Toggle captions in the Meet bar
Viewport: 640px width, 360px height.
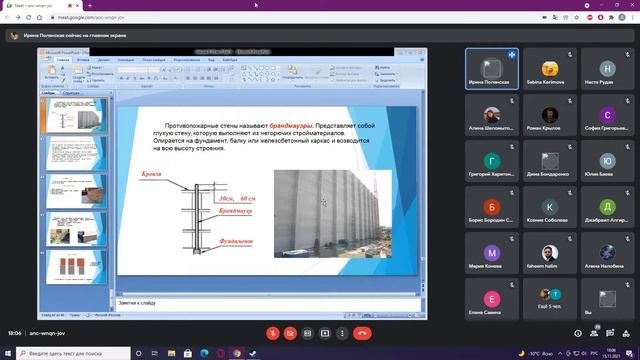pos(307,333)
